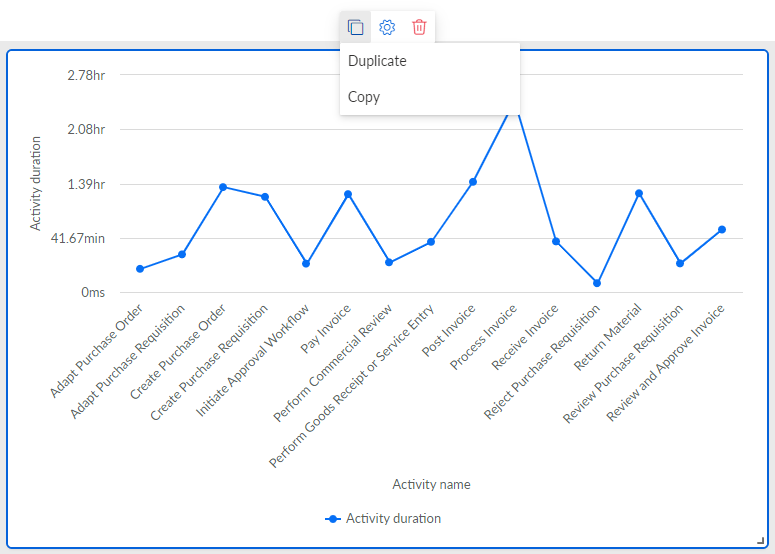Image resolution: width=775 pixels, height=554 pixels.
Task: Click the duplicate/copy widget icon
Action: pos(355,27)
